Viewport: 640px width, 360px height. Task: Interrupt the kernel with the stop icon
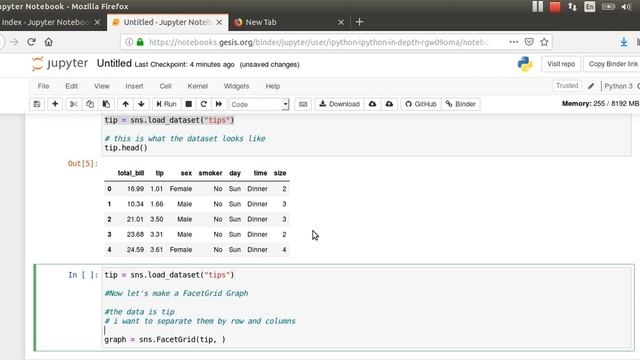(x=189, y=104)
